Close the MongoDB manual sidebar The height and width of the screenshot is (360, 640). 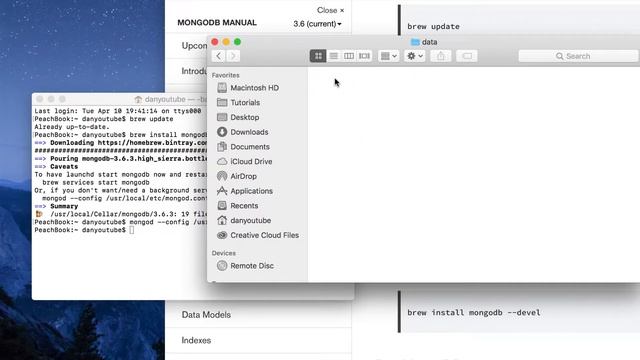330,10
